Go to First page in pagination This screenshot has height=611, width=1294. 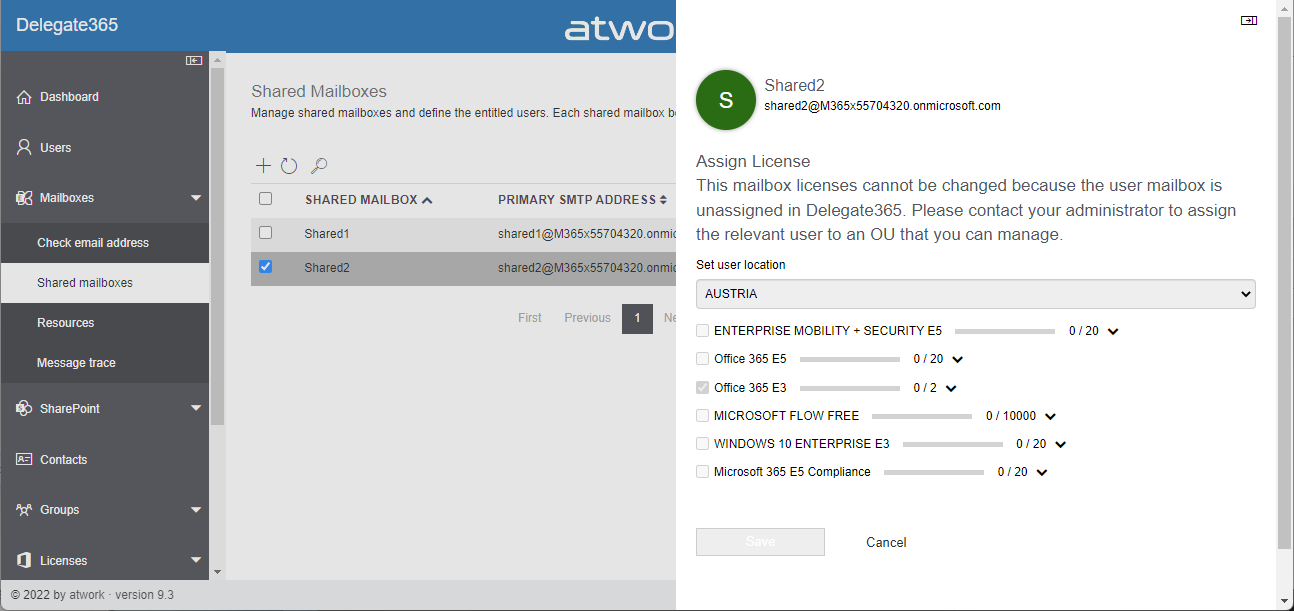[x=530, y=318]
